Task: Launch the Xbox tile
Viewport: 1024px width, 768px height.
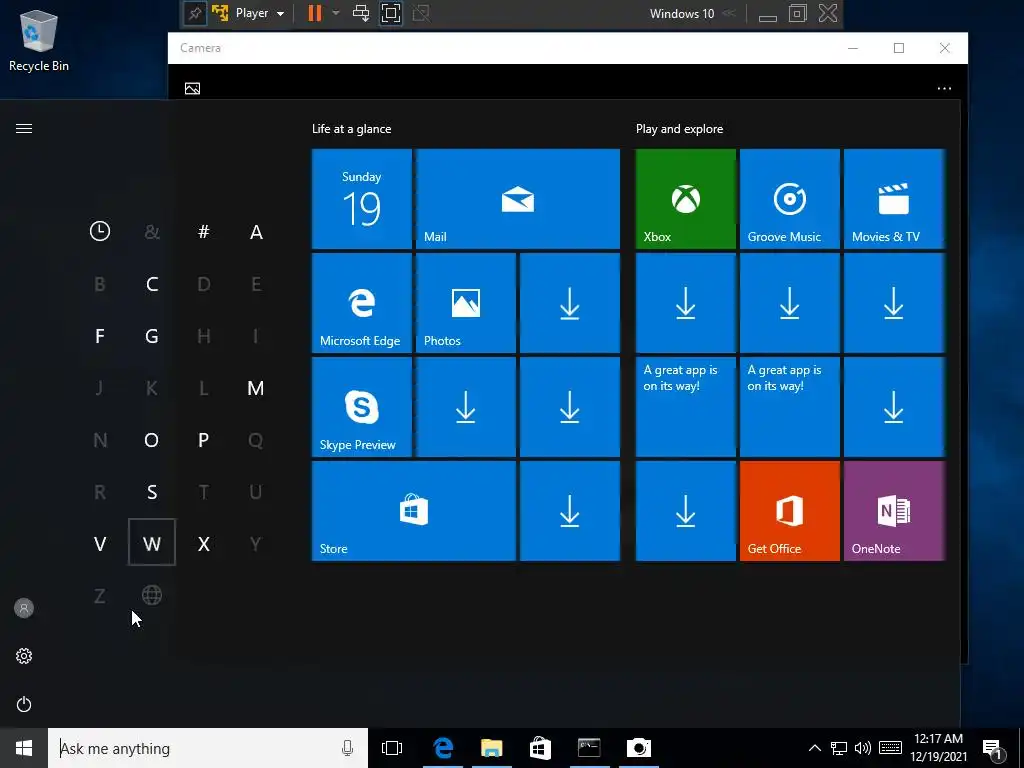Action: [686, 199]
